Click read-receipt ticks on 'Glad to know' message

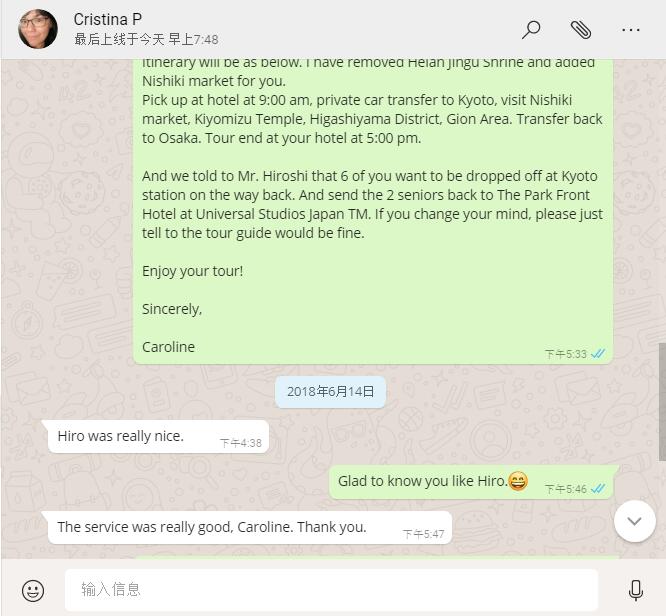[x=598, y=489]
